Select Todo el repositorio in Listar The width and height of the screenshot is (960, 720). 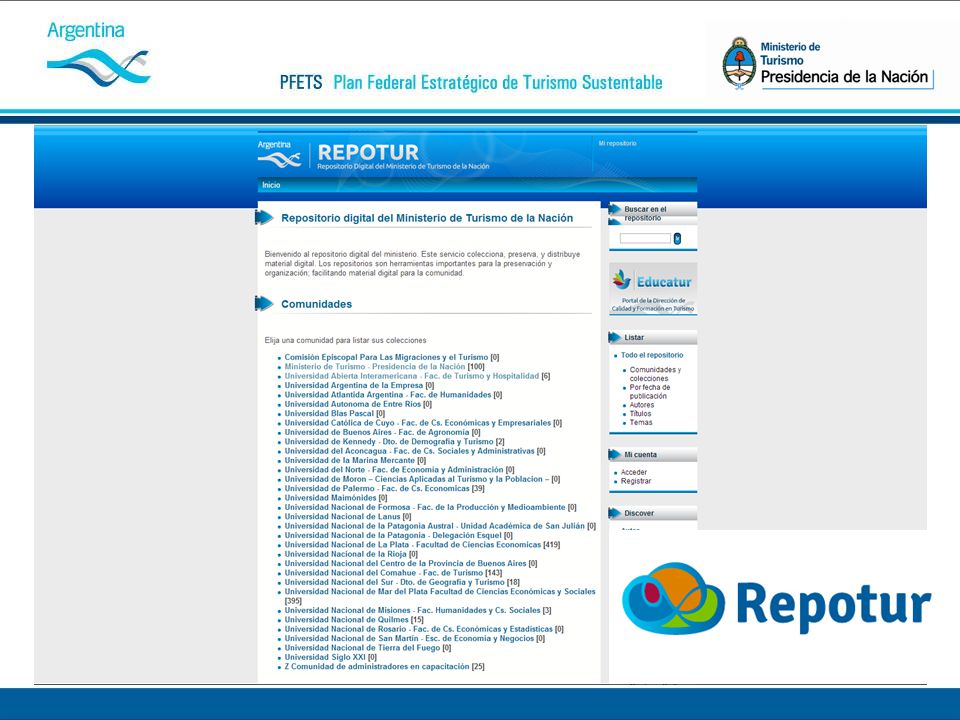652,355
